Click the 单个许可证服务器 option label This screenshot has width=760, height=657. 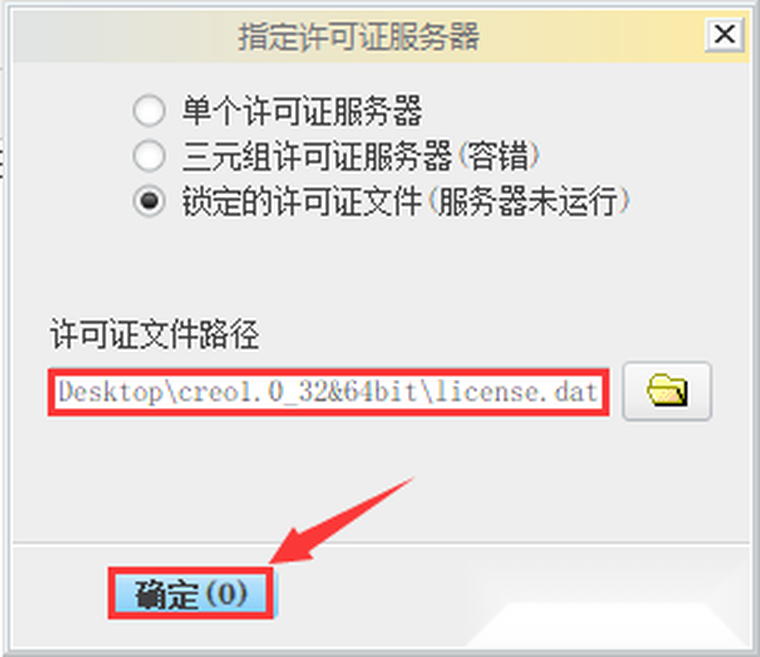(302, 111)
